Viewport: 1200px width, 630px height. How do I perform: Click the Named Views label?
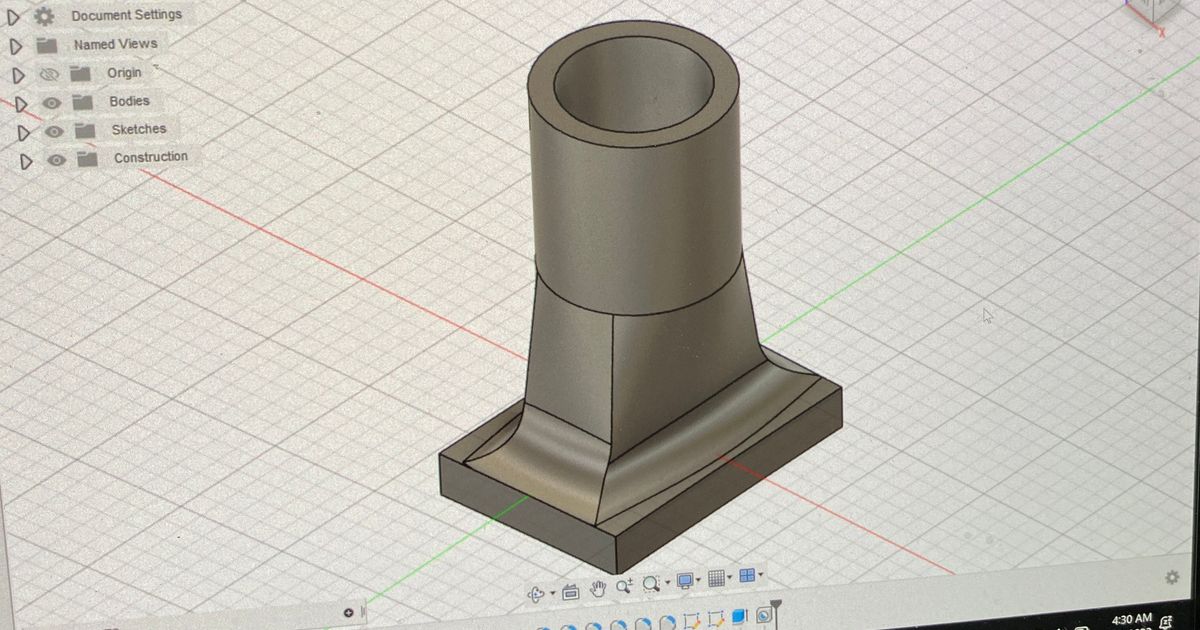(115, 43)
